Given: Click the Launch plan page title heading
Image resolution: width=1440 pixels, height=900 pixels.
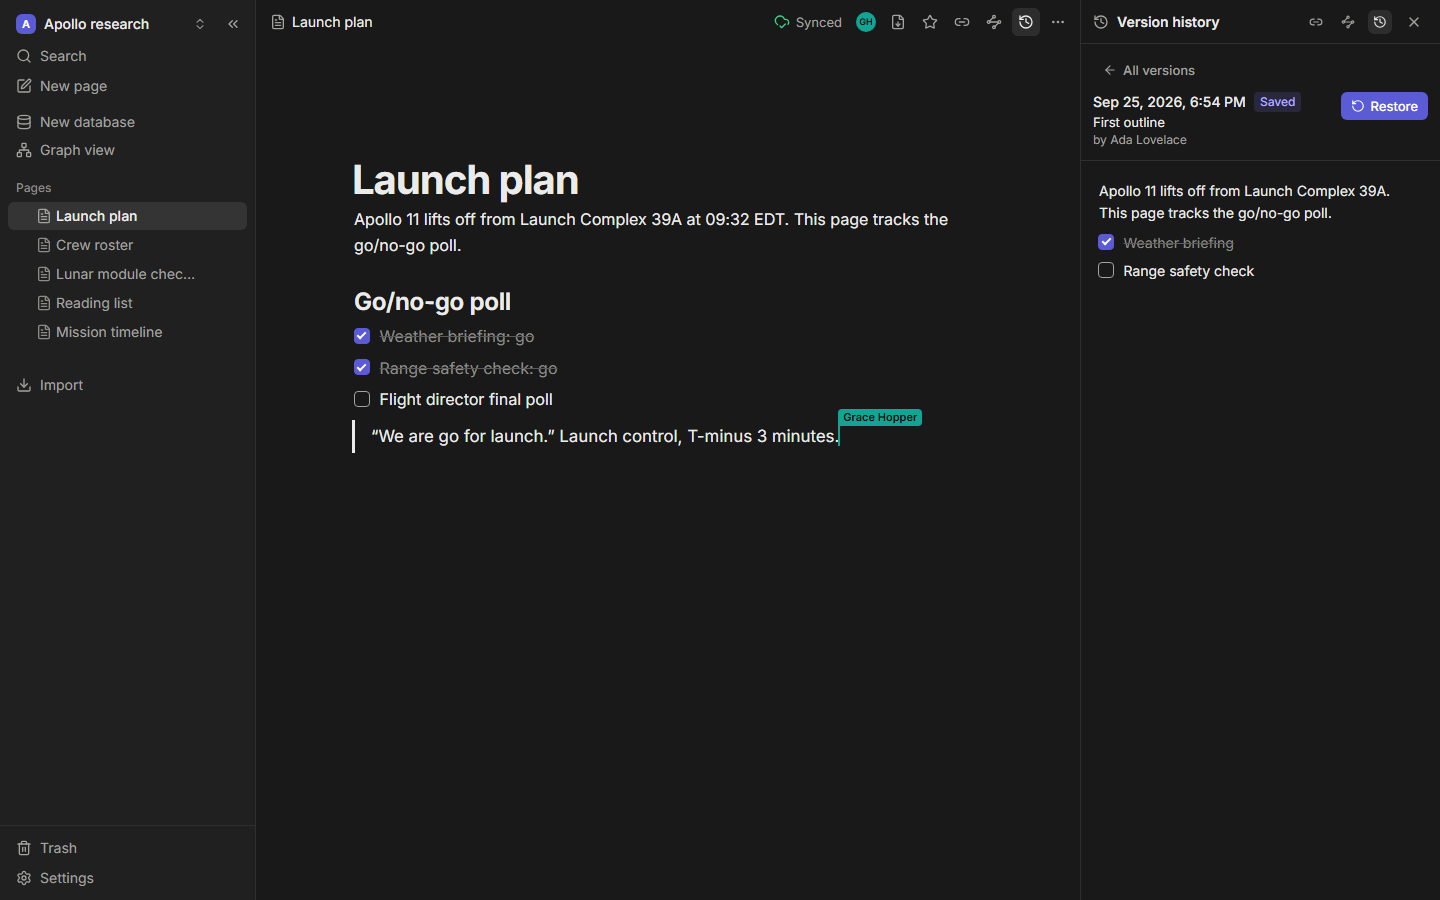Looking at the screenshot, I should [x=466, y=180].
